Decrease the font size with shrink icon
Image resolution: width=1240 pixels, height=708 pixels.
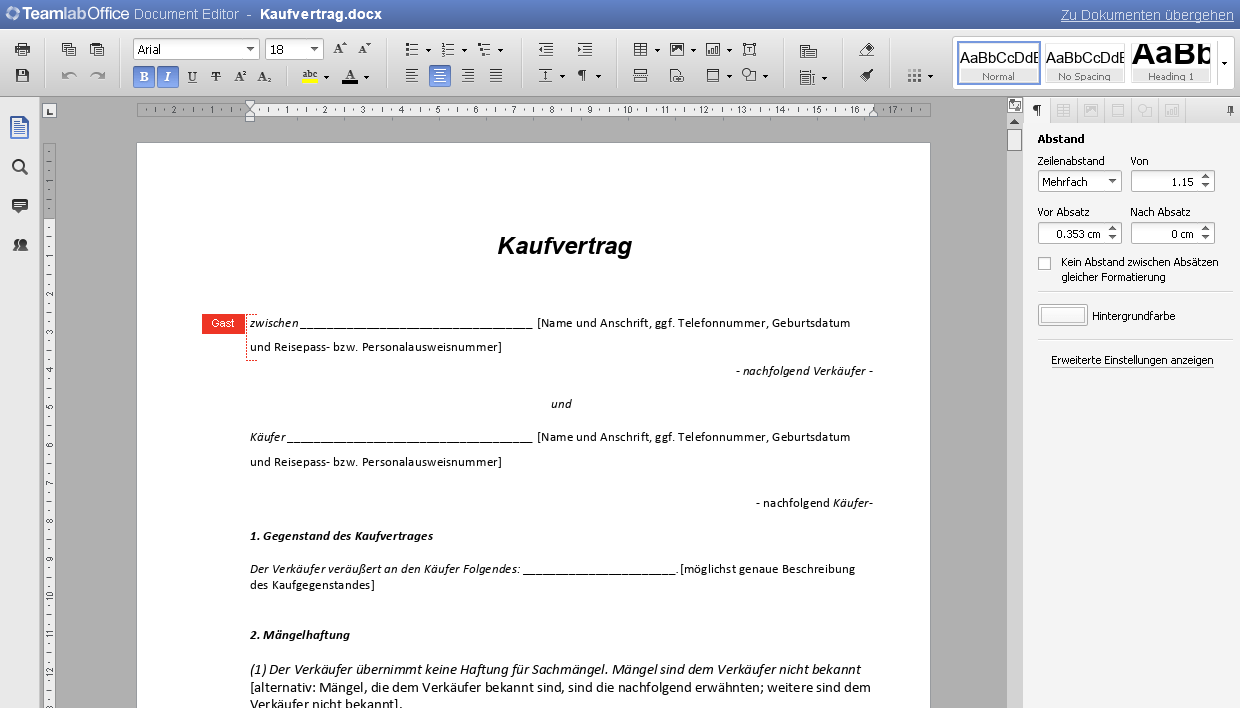[364, 49]
